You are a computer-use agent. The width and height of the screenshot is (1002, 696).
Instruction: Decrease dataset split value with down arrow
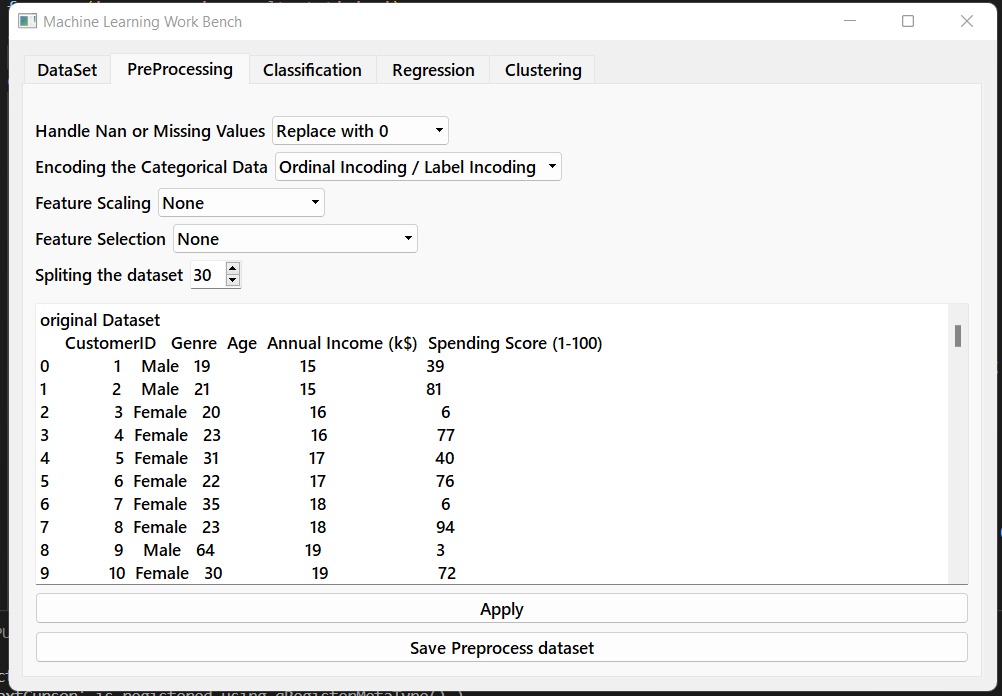coord(233,281)
